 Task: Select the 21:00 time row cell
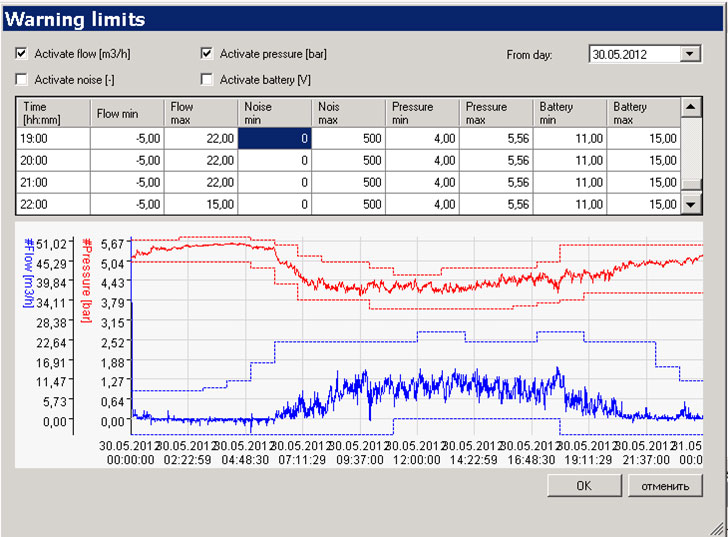pos(53,182)
